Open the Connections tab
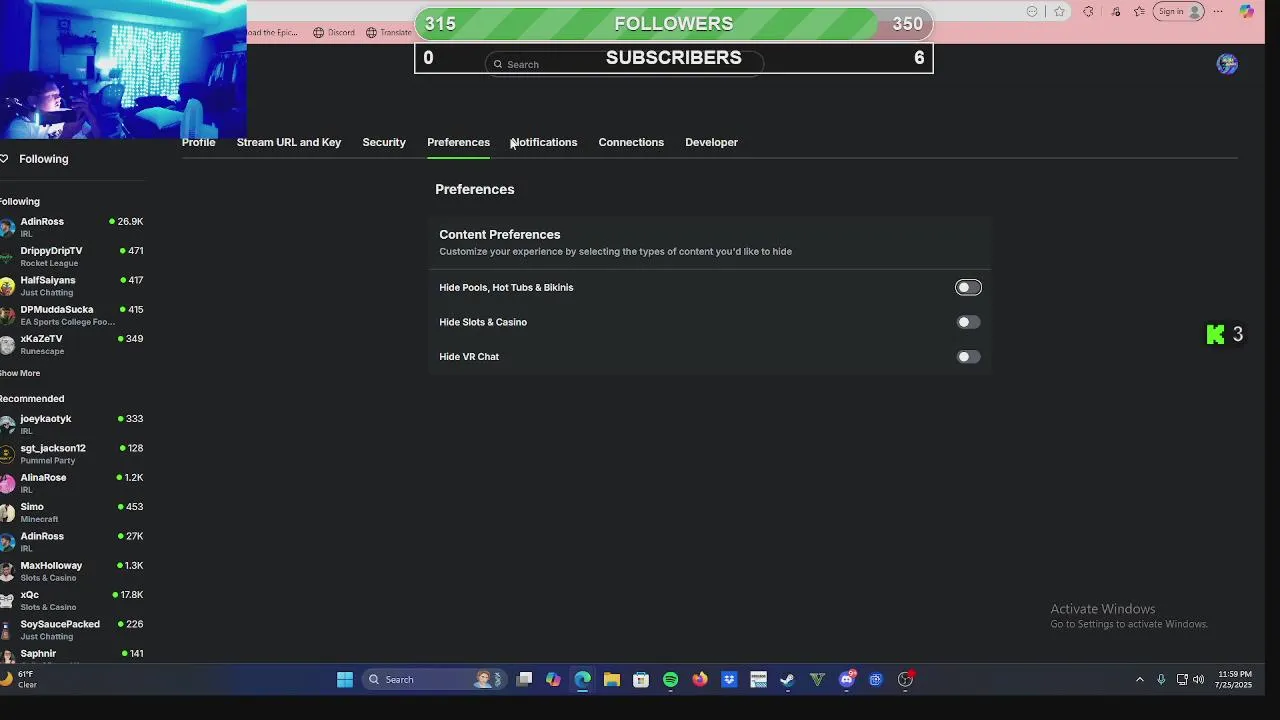The image size is (1280, 720). click(631, 142)
